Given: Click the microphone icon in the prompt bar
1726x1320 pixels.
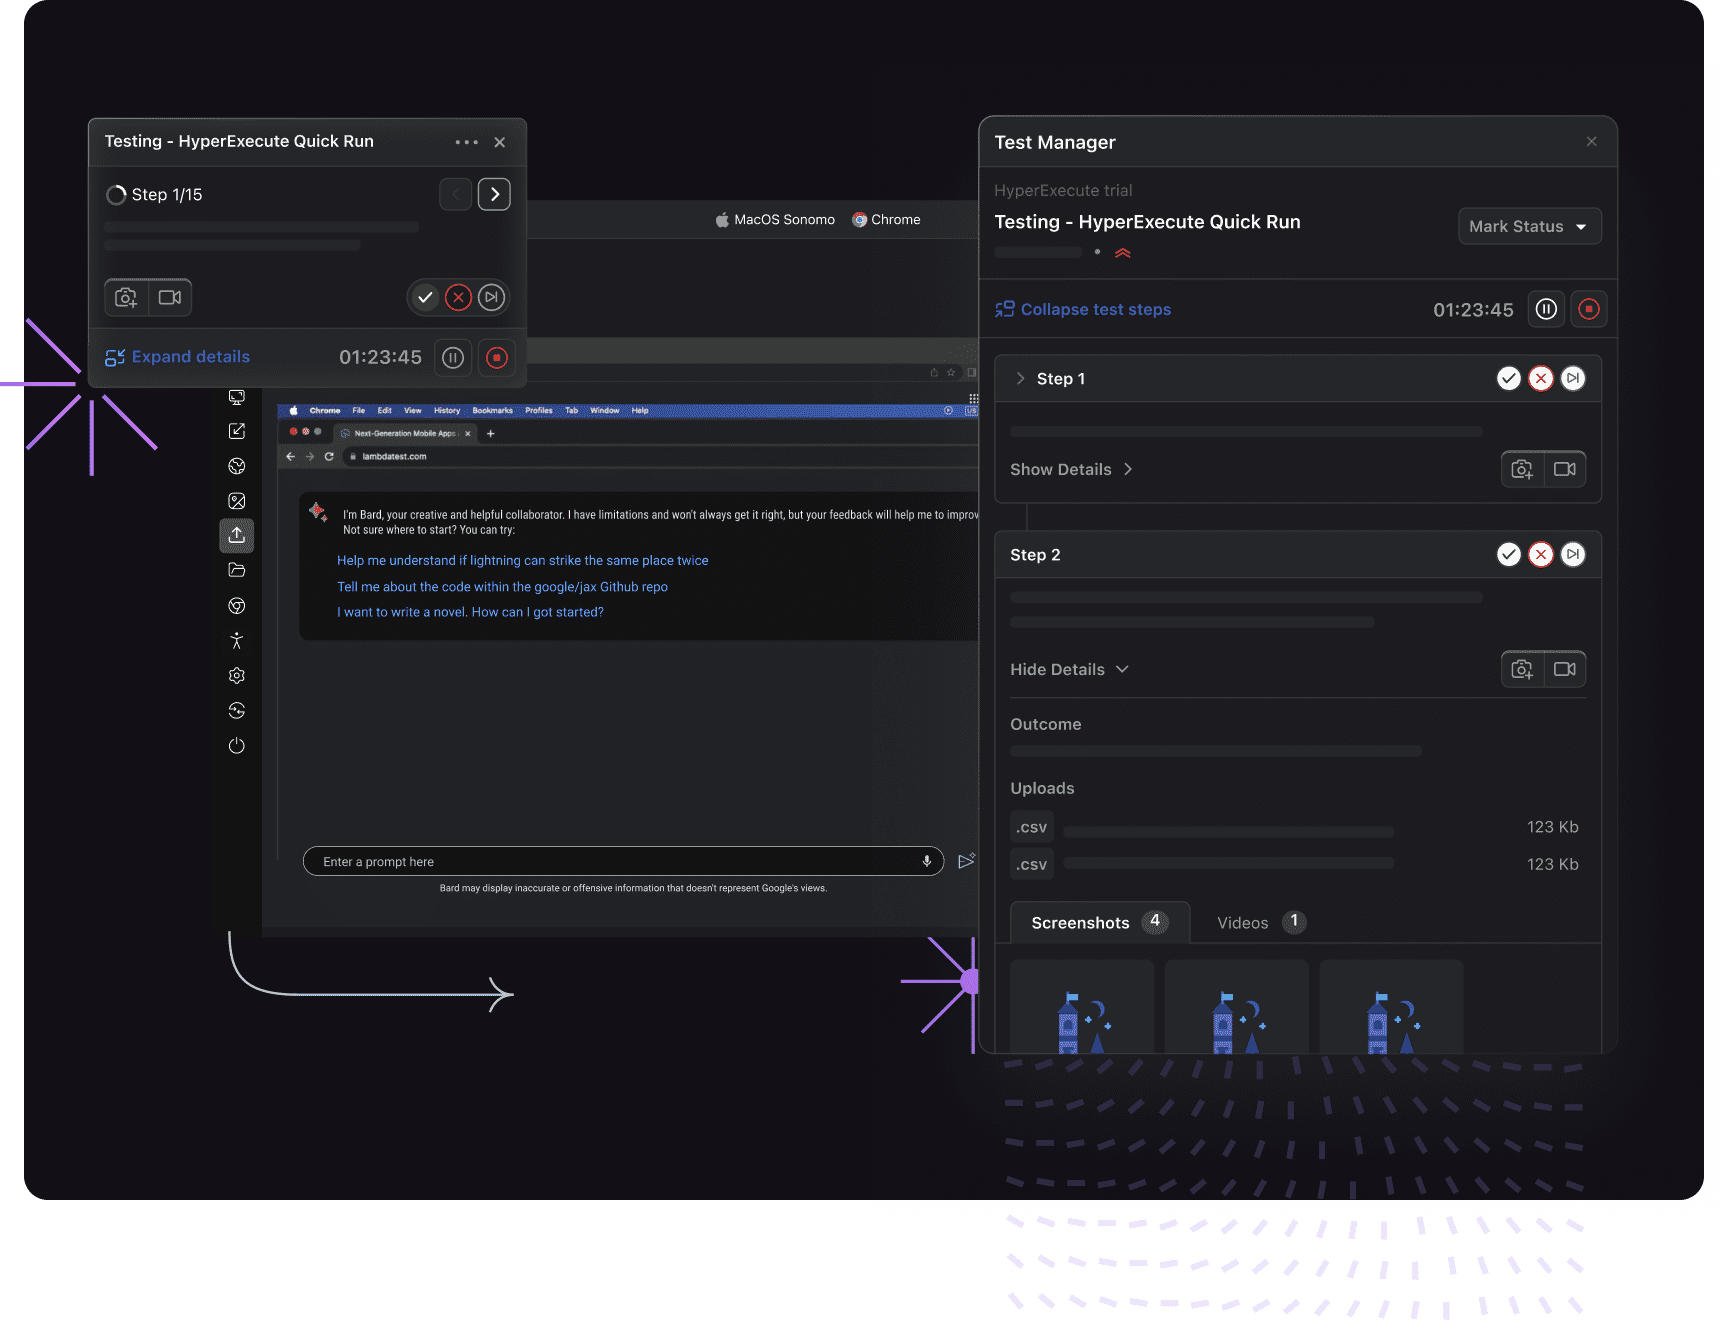Looking at the screenshot, I should 925,861.
